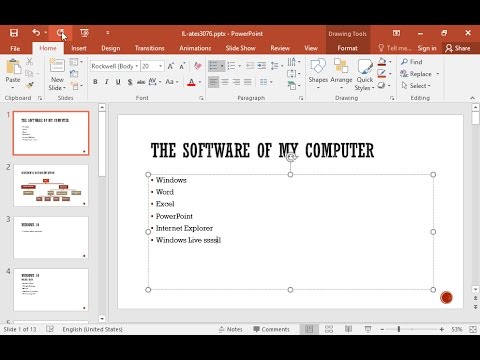Image resolution: width=480 pixels, height=360 pixels.
Task: Open the Design tab
Action: [x=111, y=48]
